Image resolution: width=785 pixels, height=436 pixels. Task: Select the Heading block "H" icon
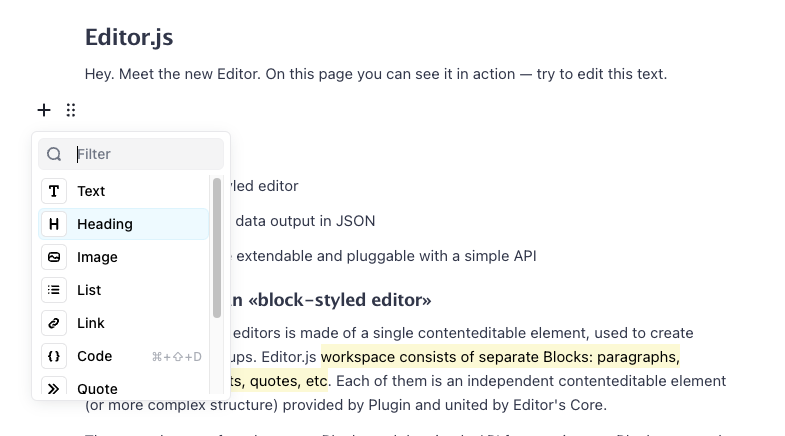(x=54, y=224)
